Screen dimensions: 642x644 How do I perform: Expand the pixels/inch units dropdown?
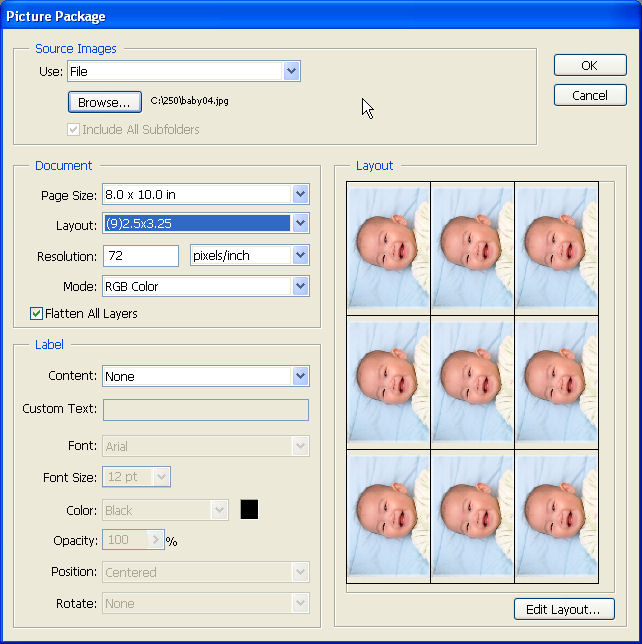(300, 256)
